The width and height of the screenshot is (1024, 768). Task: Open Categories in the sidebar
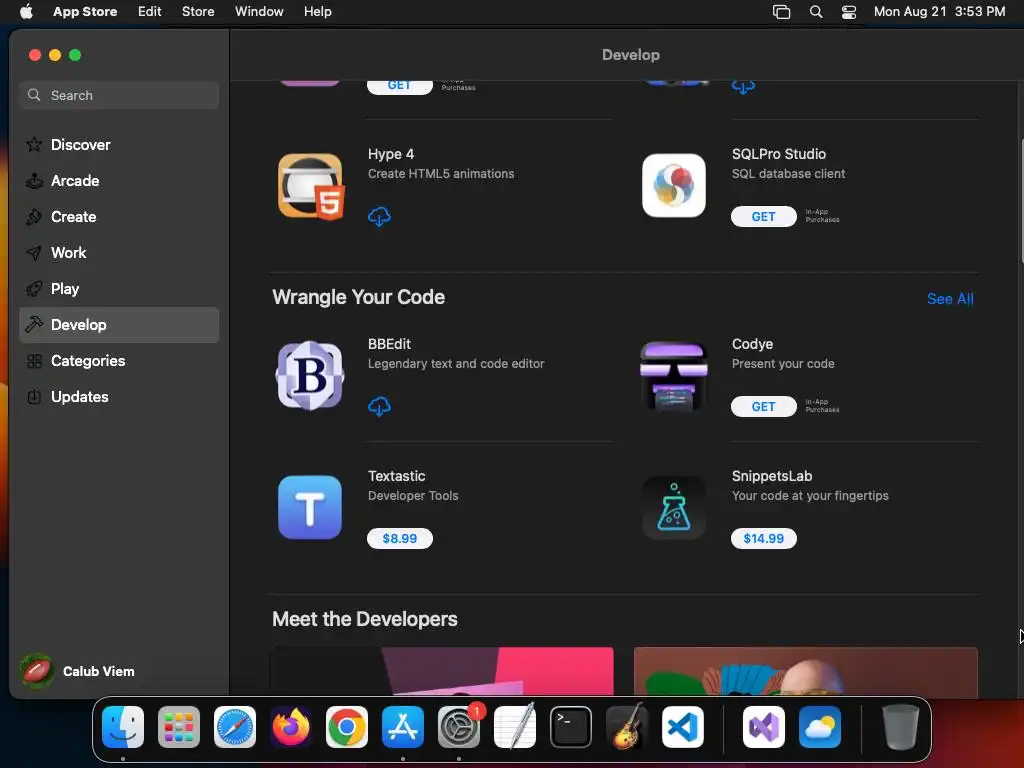119,360
